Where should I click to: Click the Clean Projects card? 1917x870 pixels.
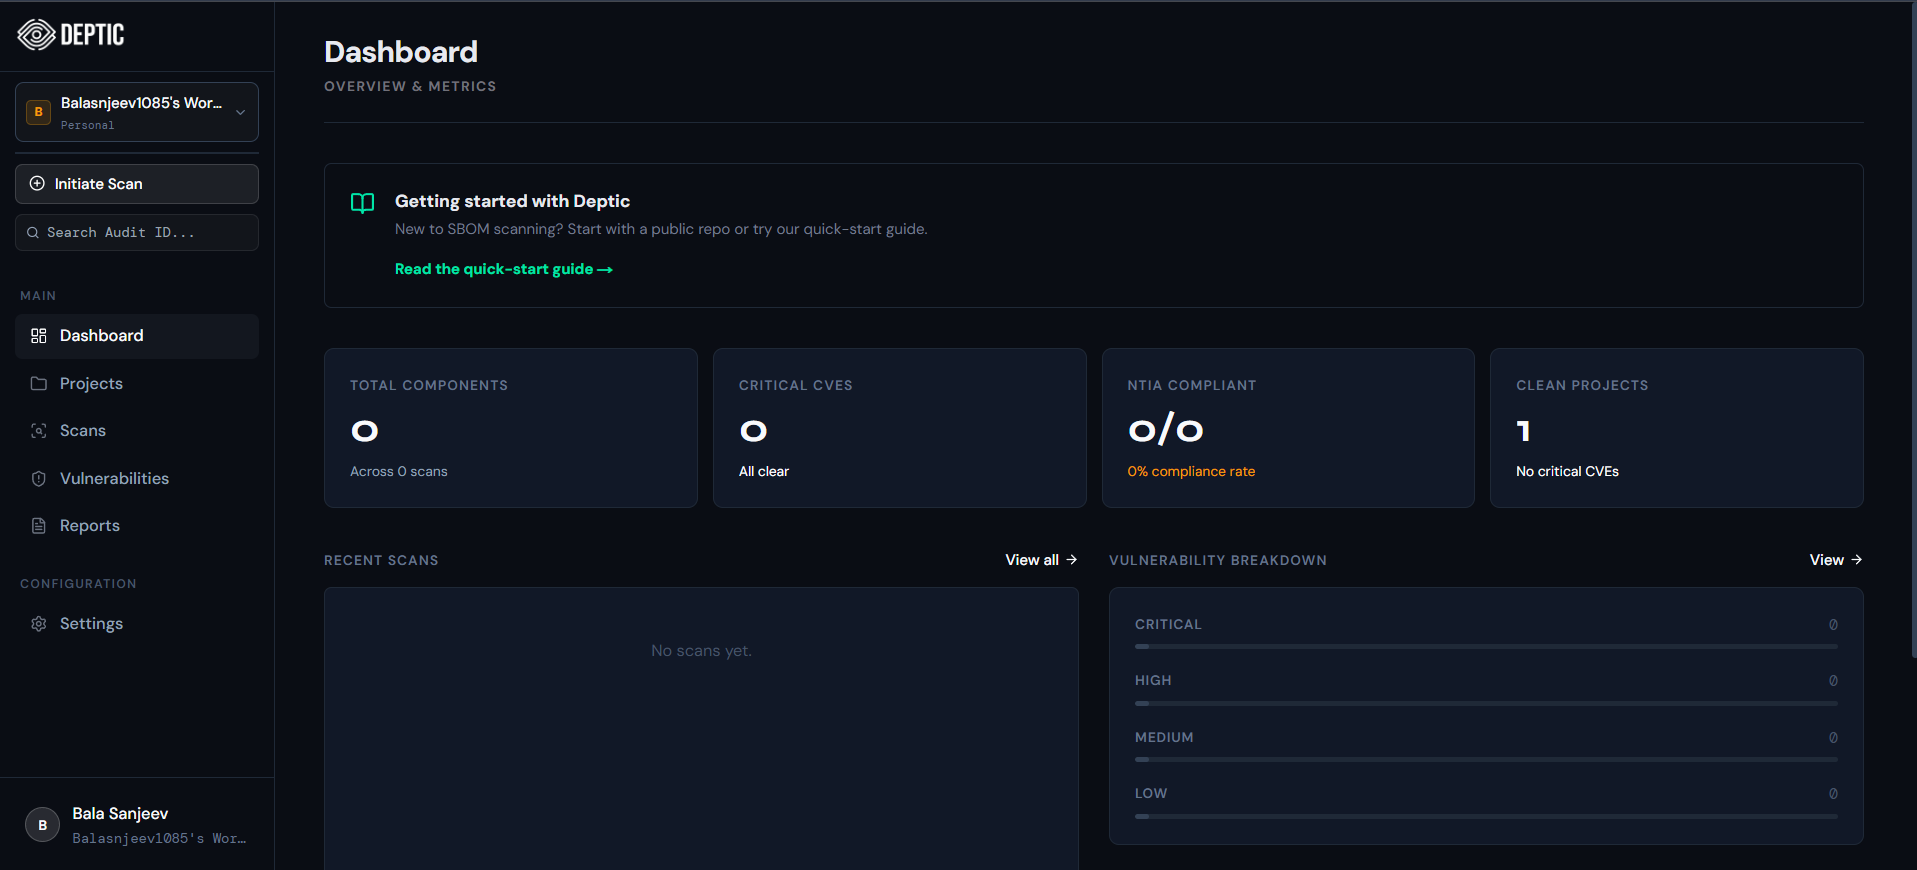point(1677,428)
